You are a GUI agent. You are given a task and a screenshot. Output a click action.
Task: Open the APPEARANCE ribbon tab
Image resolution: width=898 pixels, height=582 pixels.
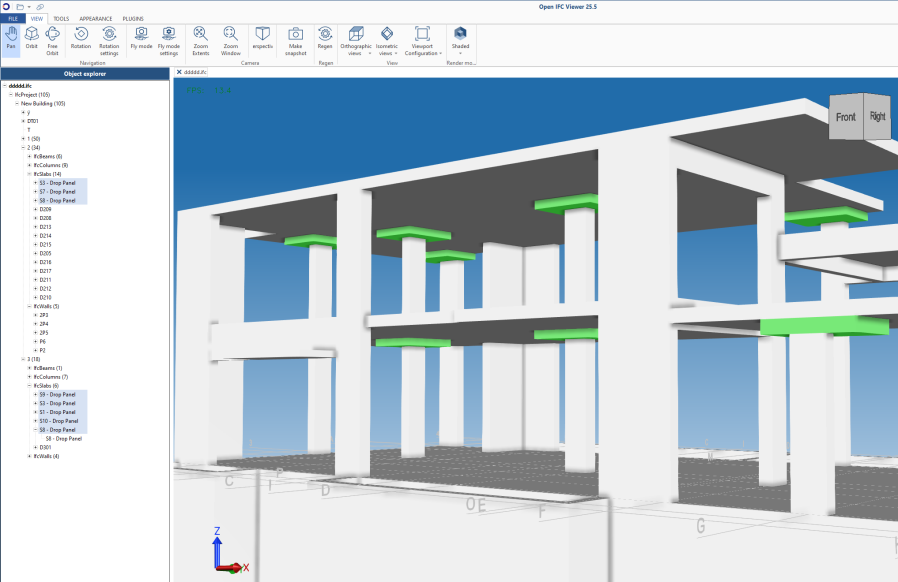(96, 18)
